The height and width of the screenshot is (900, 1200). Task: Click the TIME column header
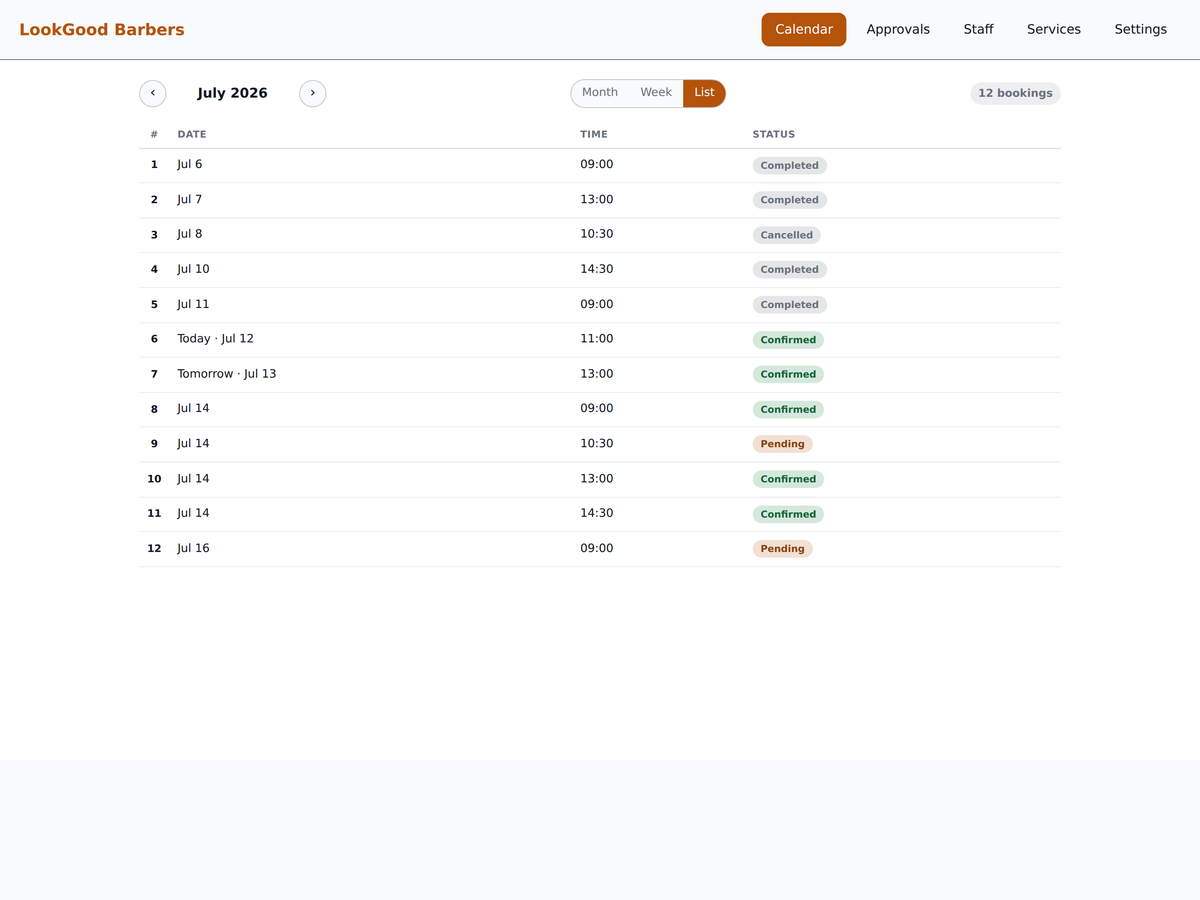[594, 134]
